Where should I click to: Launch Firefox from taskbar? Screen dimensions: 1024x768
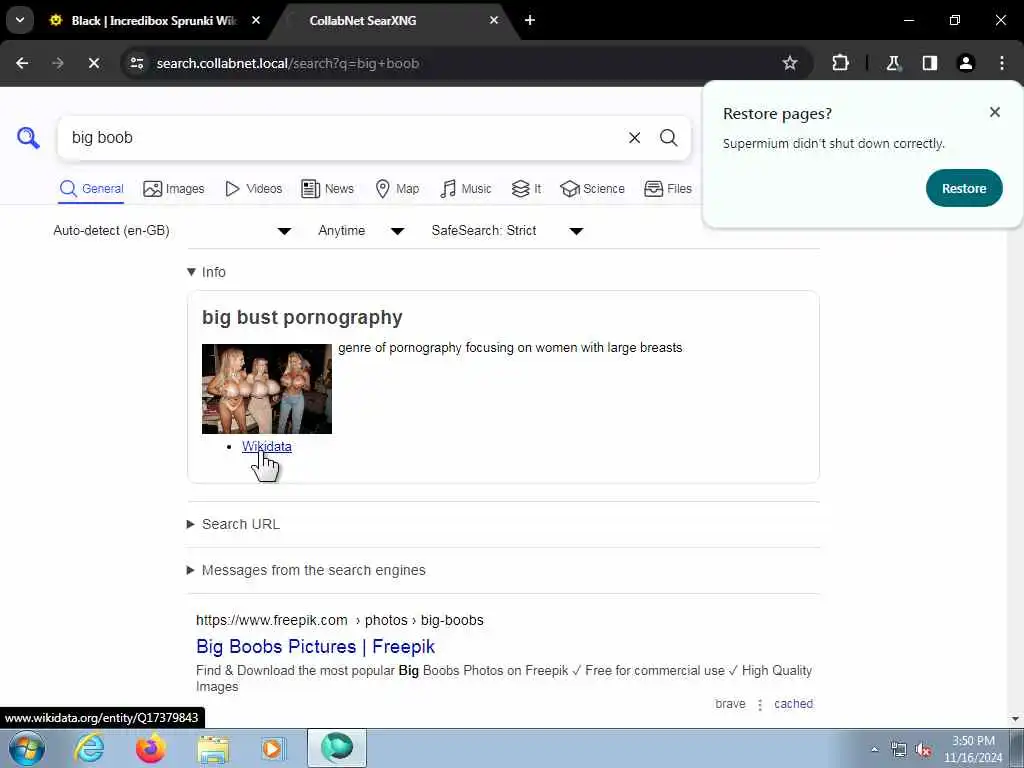click(151, 748)
